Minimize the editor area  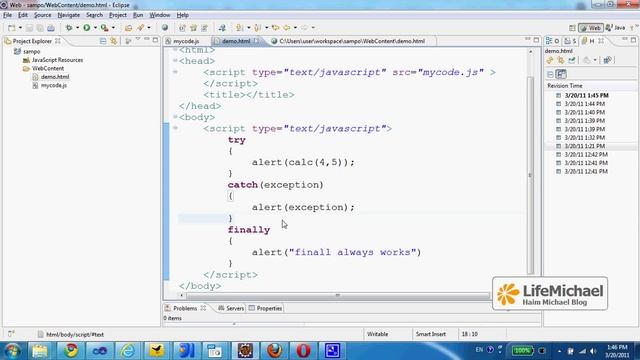[x=528, y=40]
